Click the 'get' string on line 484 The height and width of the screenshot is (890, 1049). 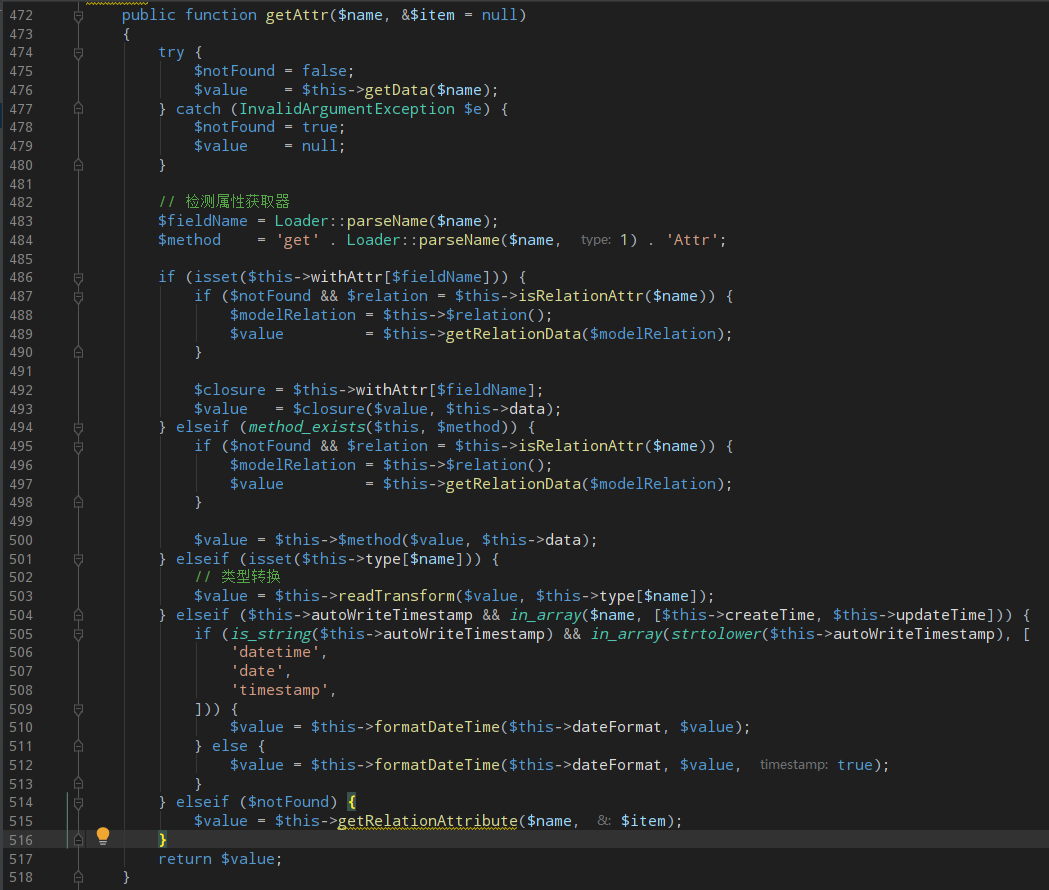pyautogui.click(x=298, y=240)
